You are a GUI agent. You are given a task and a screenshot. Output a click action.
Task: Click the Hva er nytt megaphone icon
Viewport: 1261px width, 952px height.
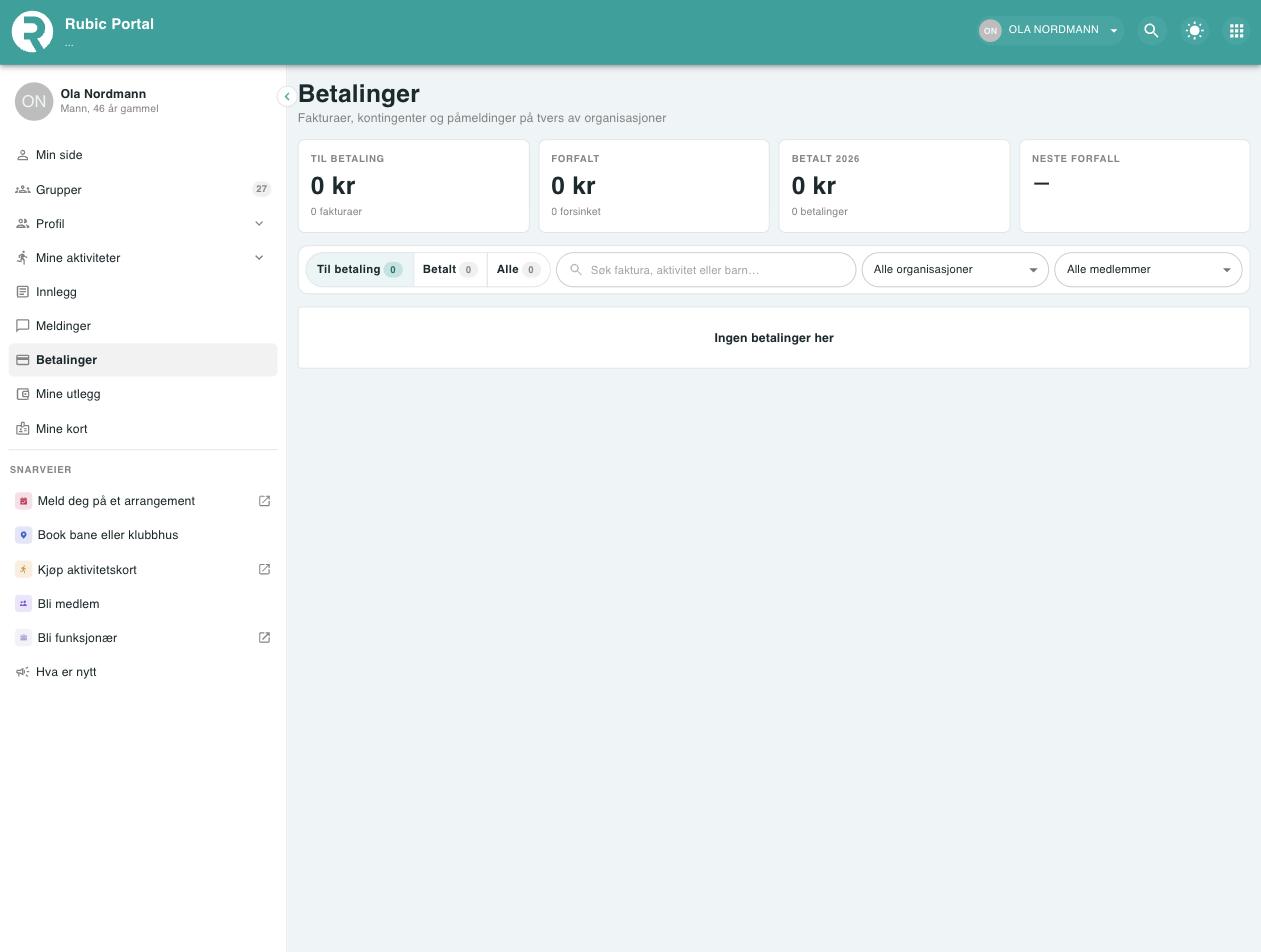pos(23,672)
